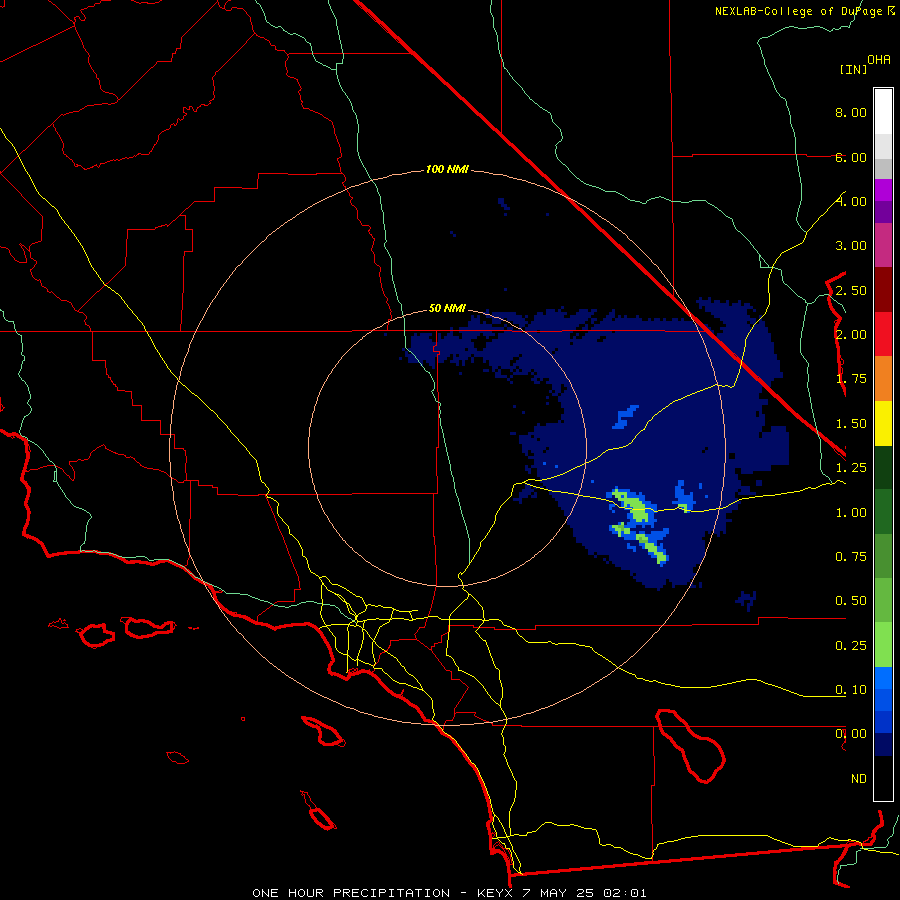This screenshot has height=900, width=900.
Task: Select the pink swatch beside 3.00
Action: click(x=883, y=245)
